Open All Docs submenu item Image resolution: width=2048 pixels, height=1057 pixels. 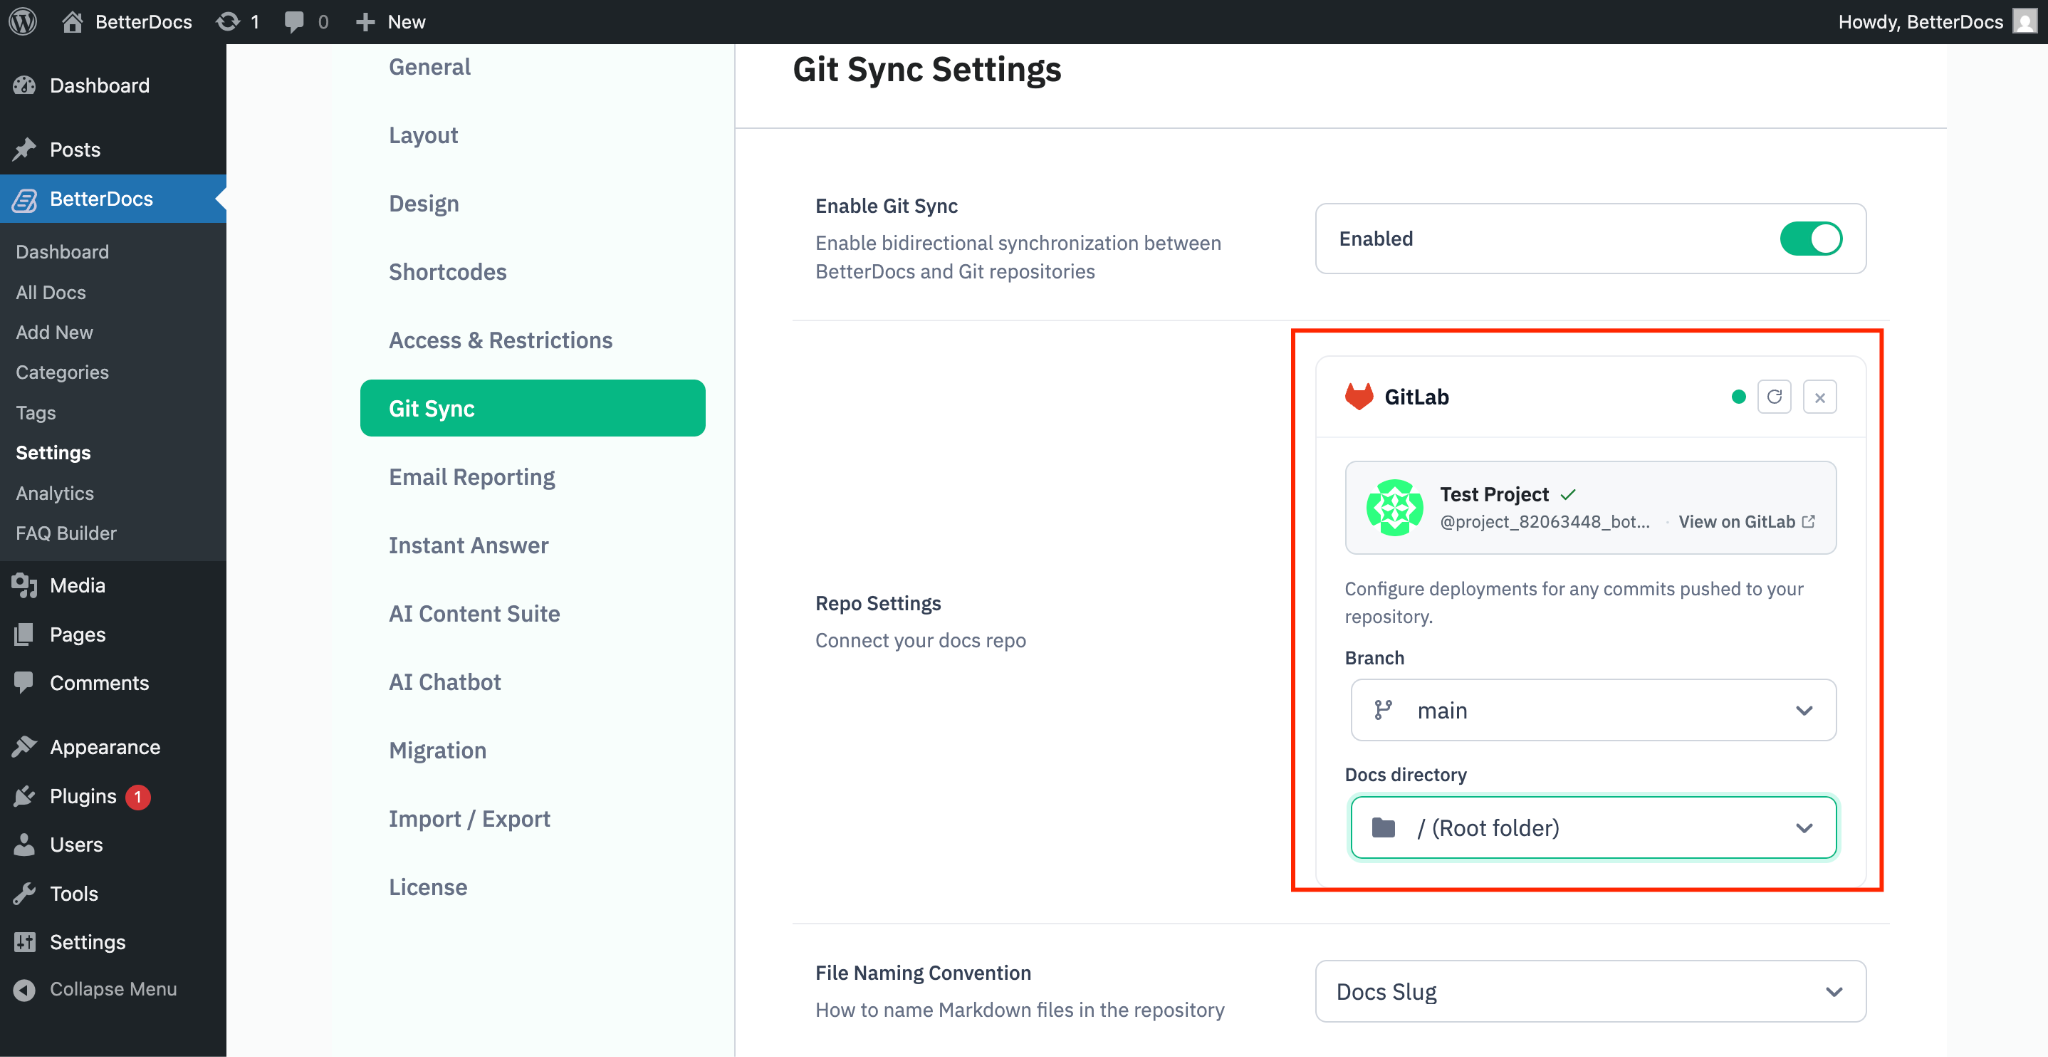[x=51, y=292]
